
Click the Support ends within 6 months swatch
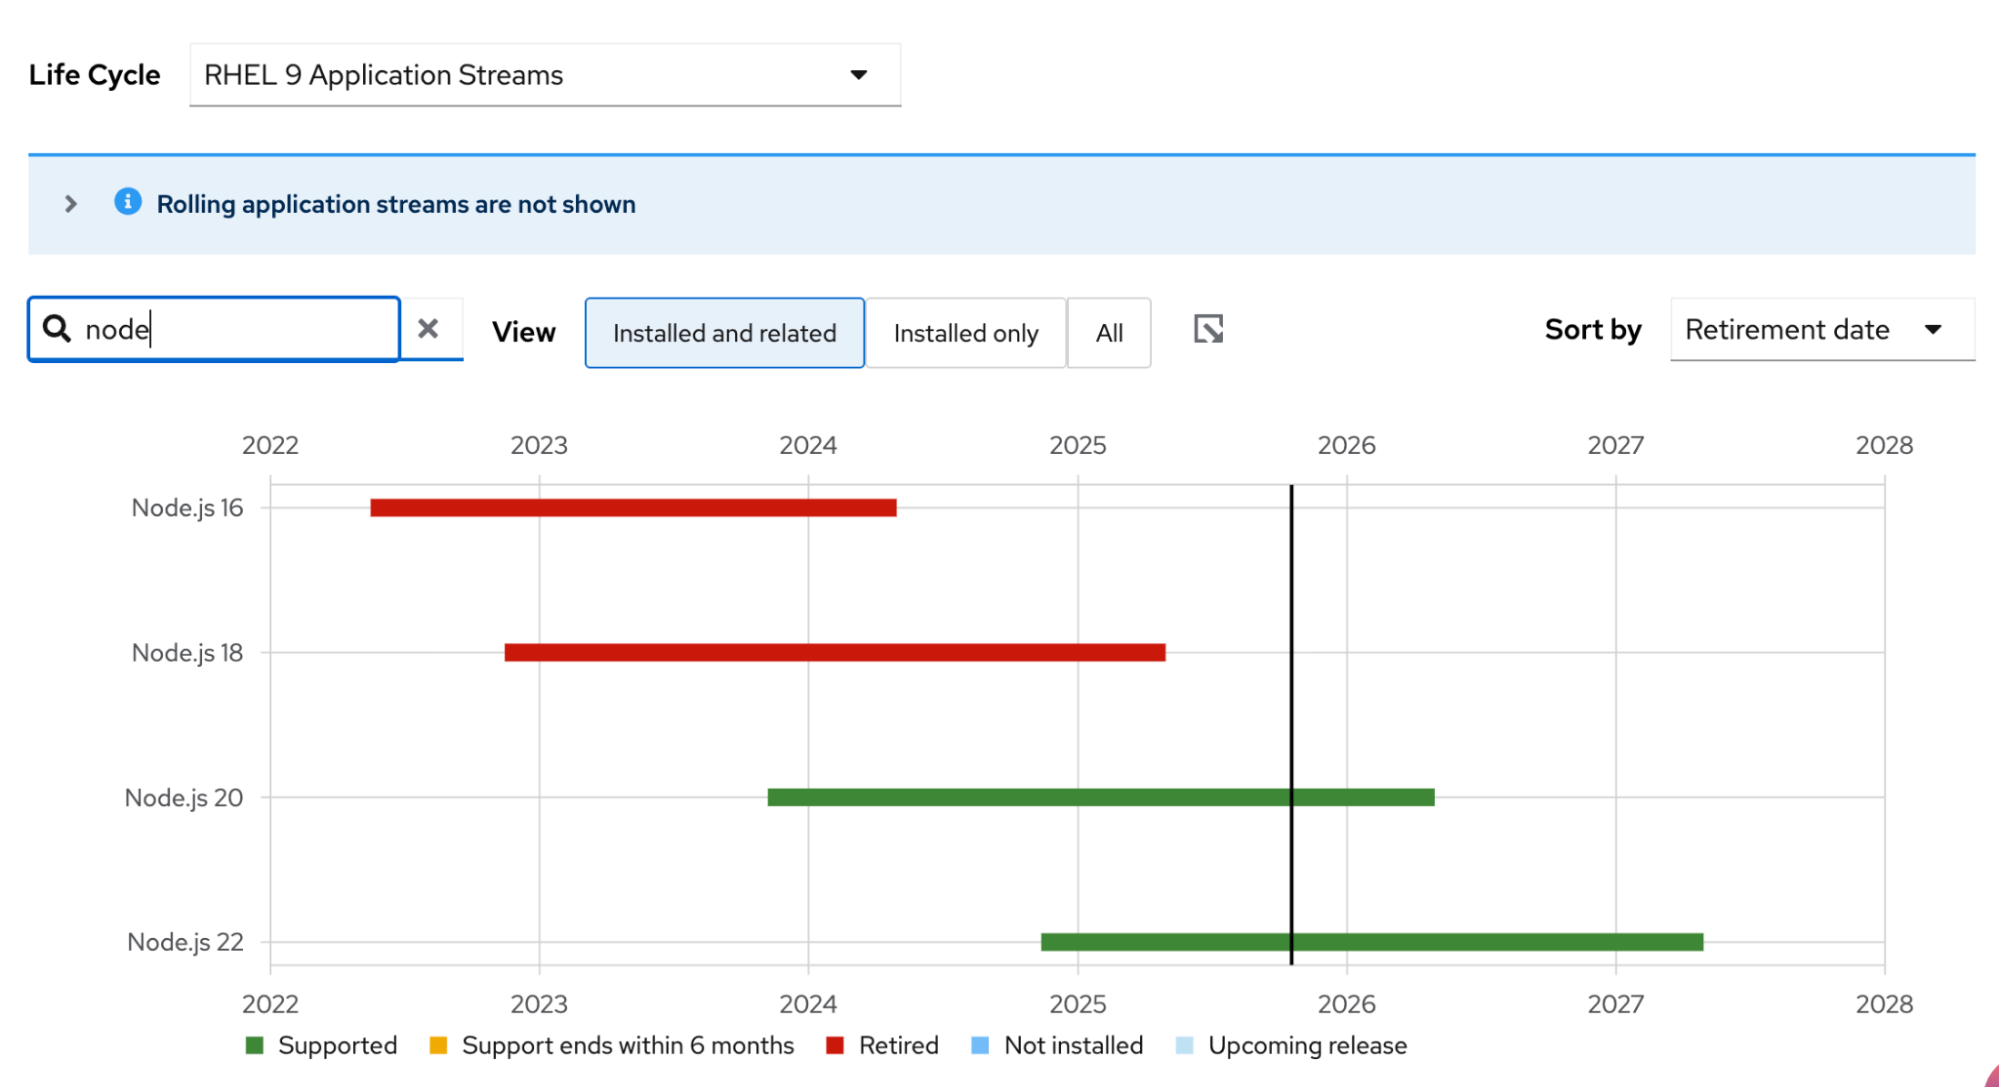438,1045
